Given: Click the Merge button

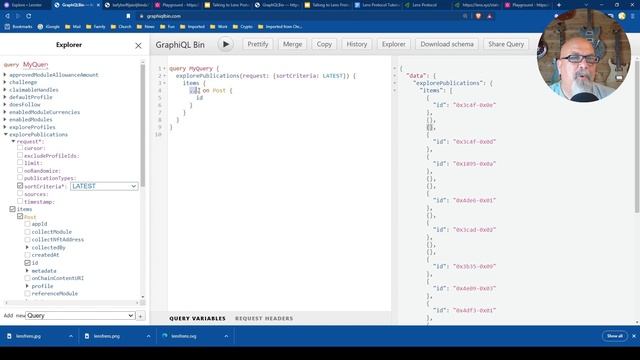Looking at the screenshot, I should click(x=293, y=44).
